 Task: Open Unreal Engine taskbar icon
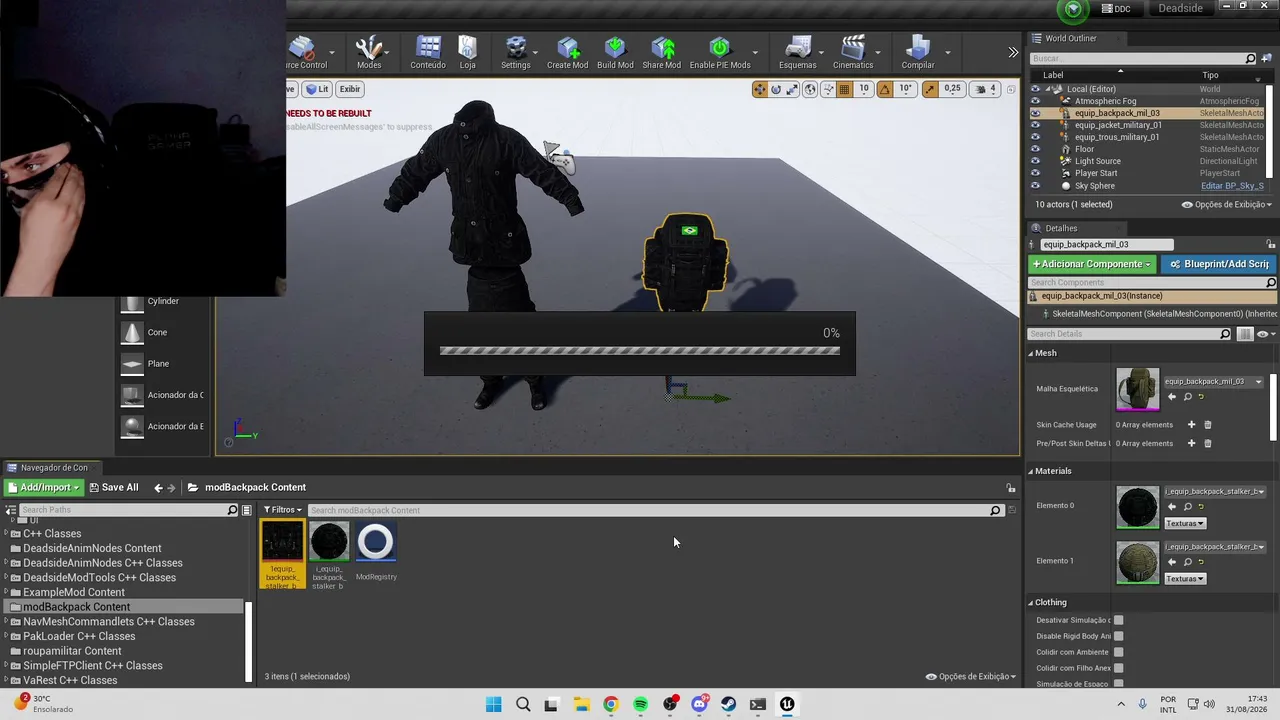point(787,704)
